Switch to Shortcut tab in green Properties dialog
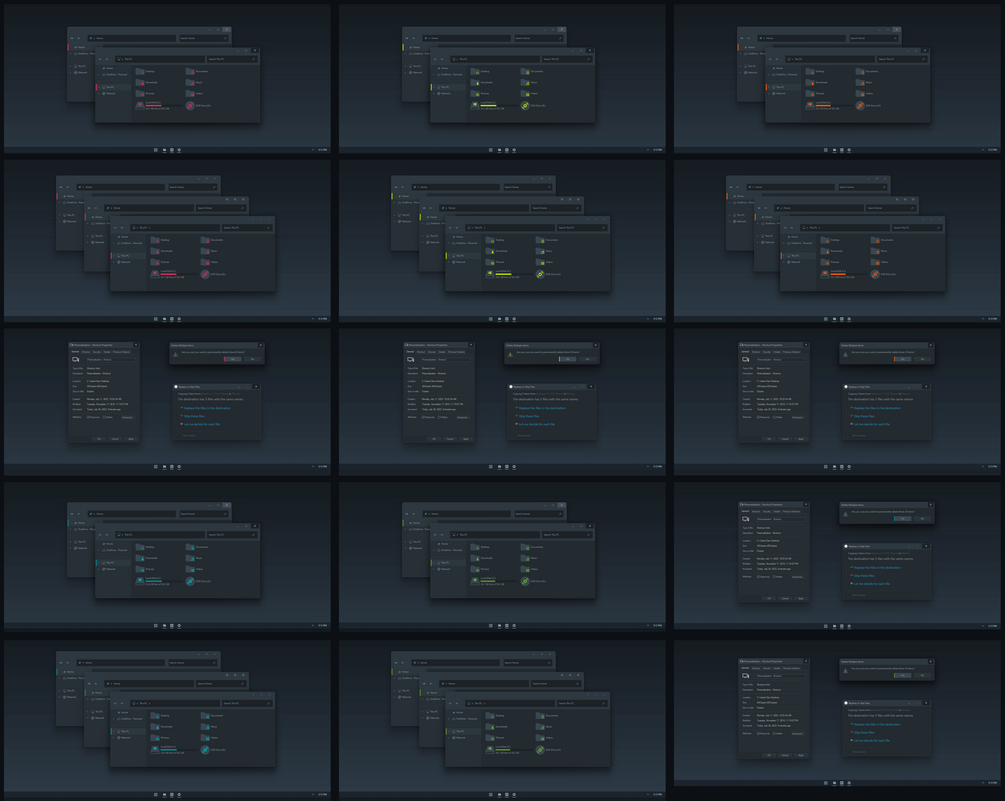 pos(756,668)
